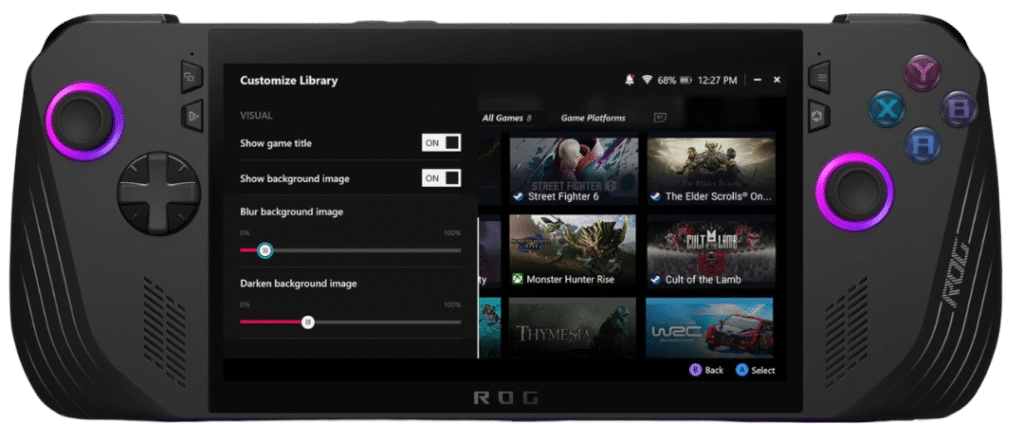
Task: Click the Steam icon on Street Fighter 6
Action: pos(518,196)
